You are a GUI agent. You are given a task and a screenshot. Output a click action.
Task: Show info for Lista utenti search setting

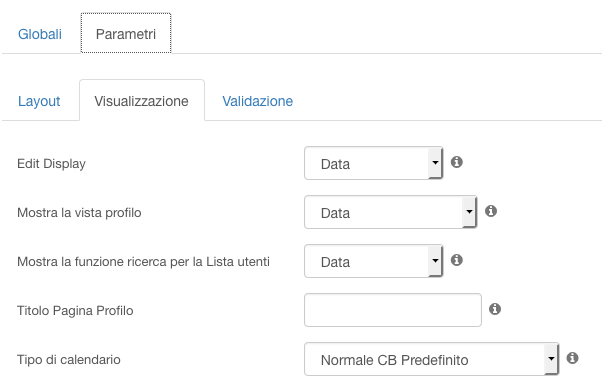click(456, 260)
